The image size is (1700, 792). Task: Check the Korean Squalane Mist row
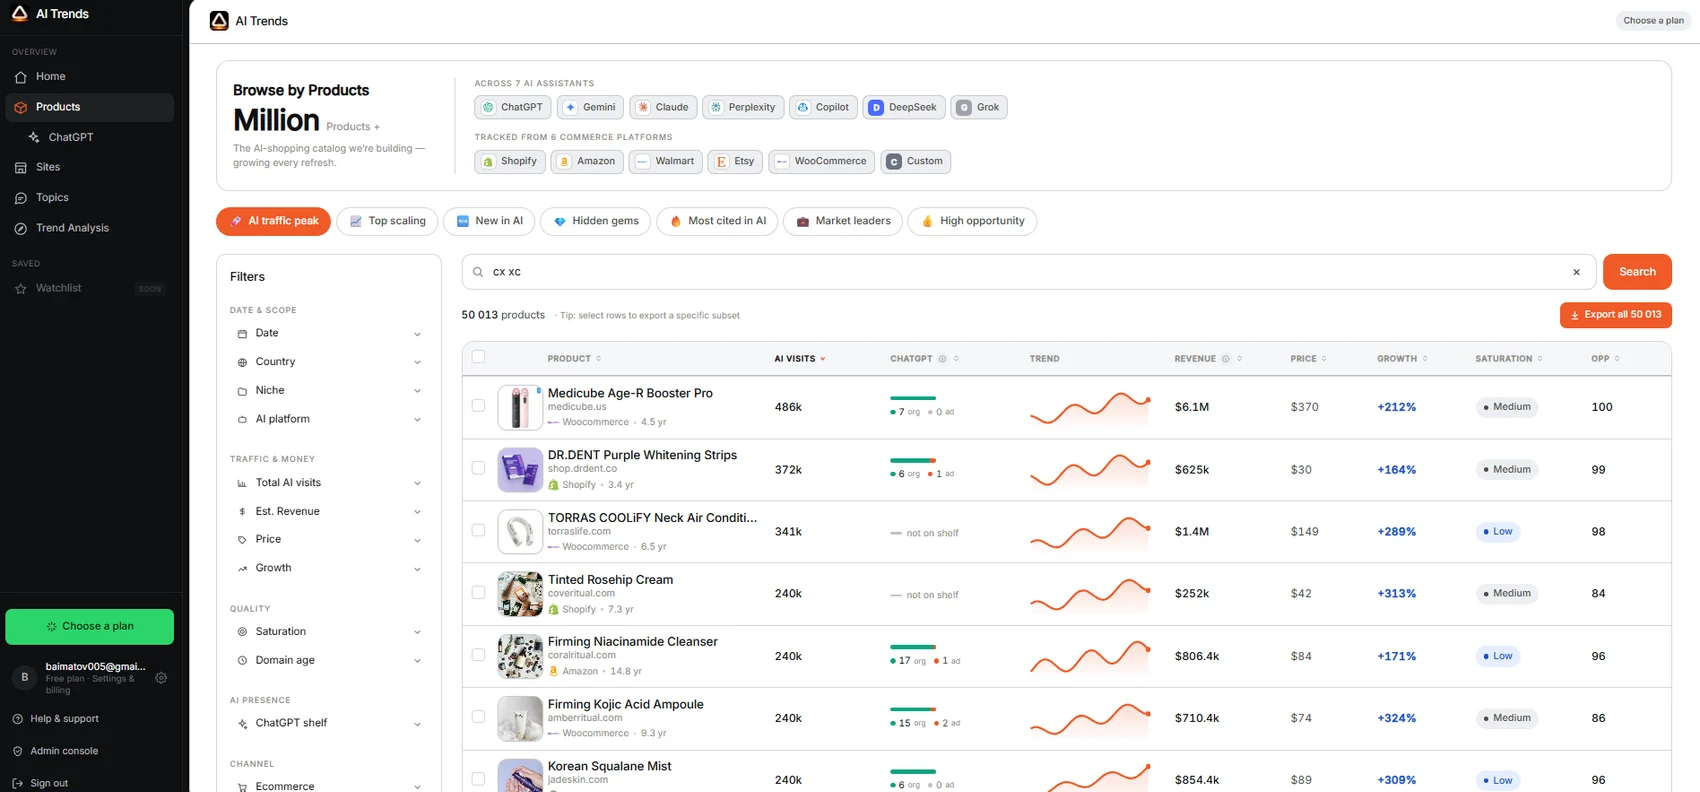point(478,779)
